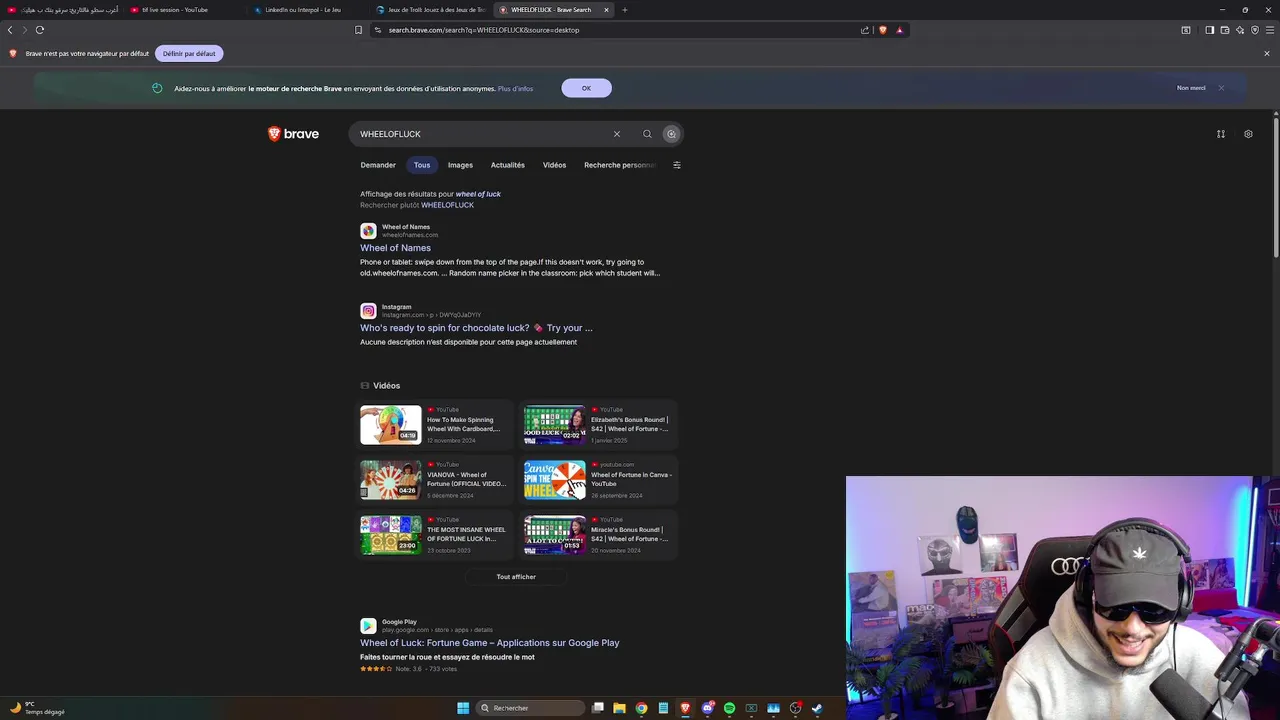Open File Explorer from the taskbar
This screenshot has width=1280, height=720.
point(619,708)
